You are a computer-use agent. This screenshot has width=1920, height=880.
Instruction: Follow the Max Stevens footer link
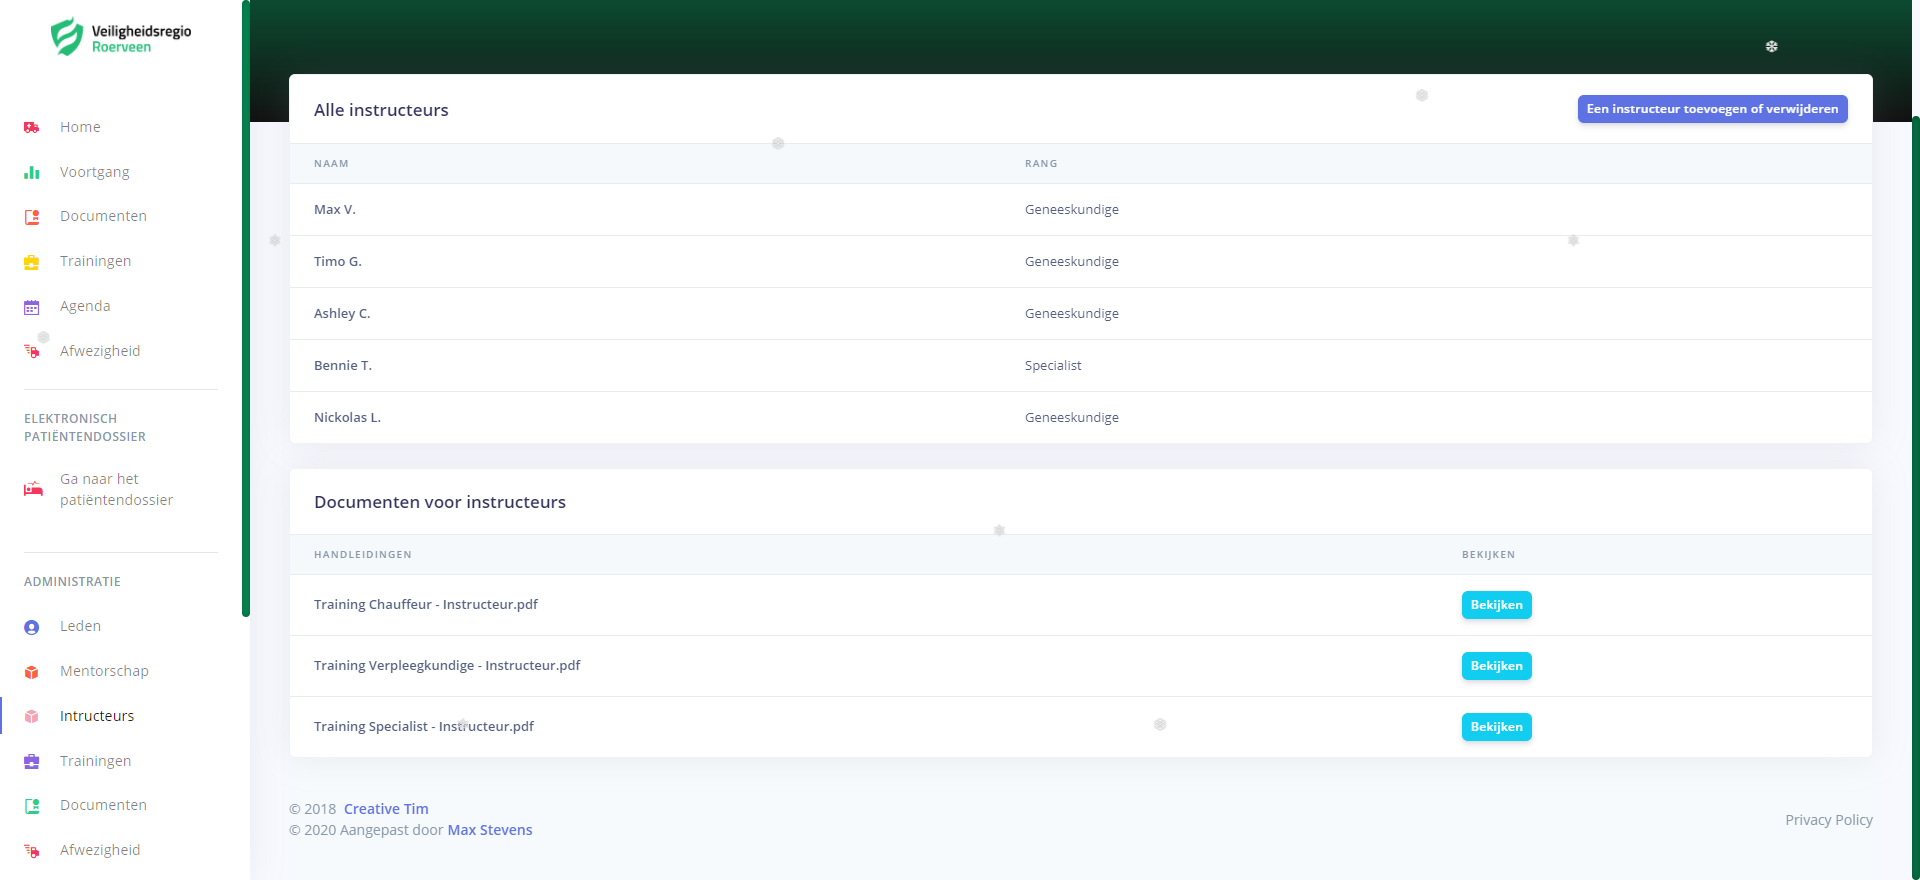tap(490, 830)
